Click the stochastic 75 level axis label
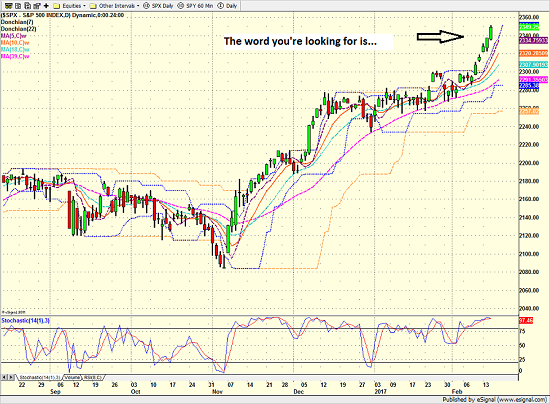Image resolution: width=550 pixels, height=404 pixels. click(522, 331)
